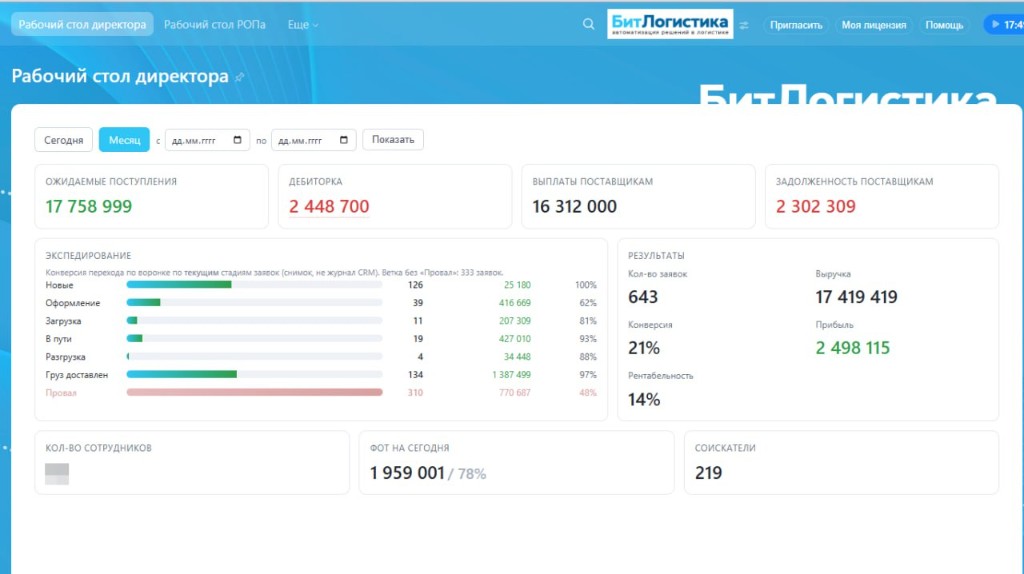
Task: Open calendar picker in start date field
Action: pos(237,140)
